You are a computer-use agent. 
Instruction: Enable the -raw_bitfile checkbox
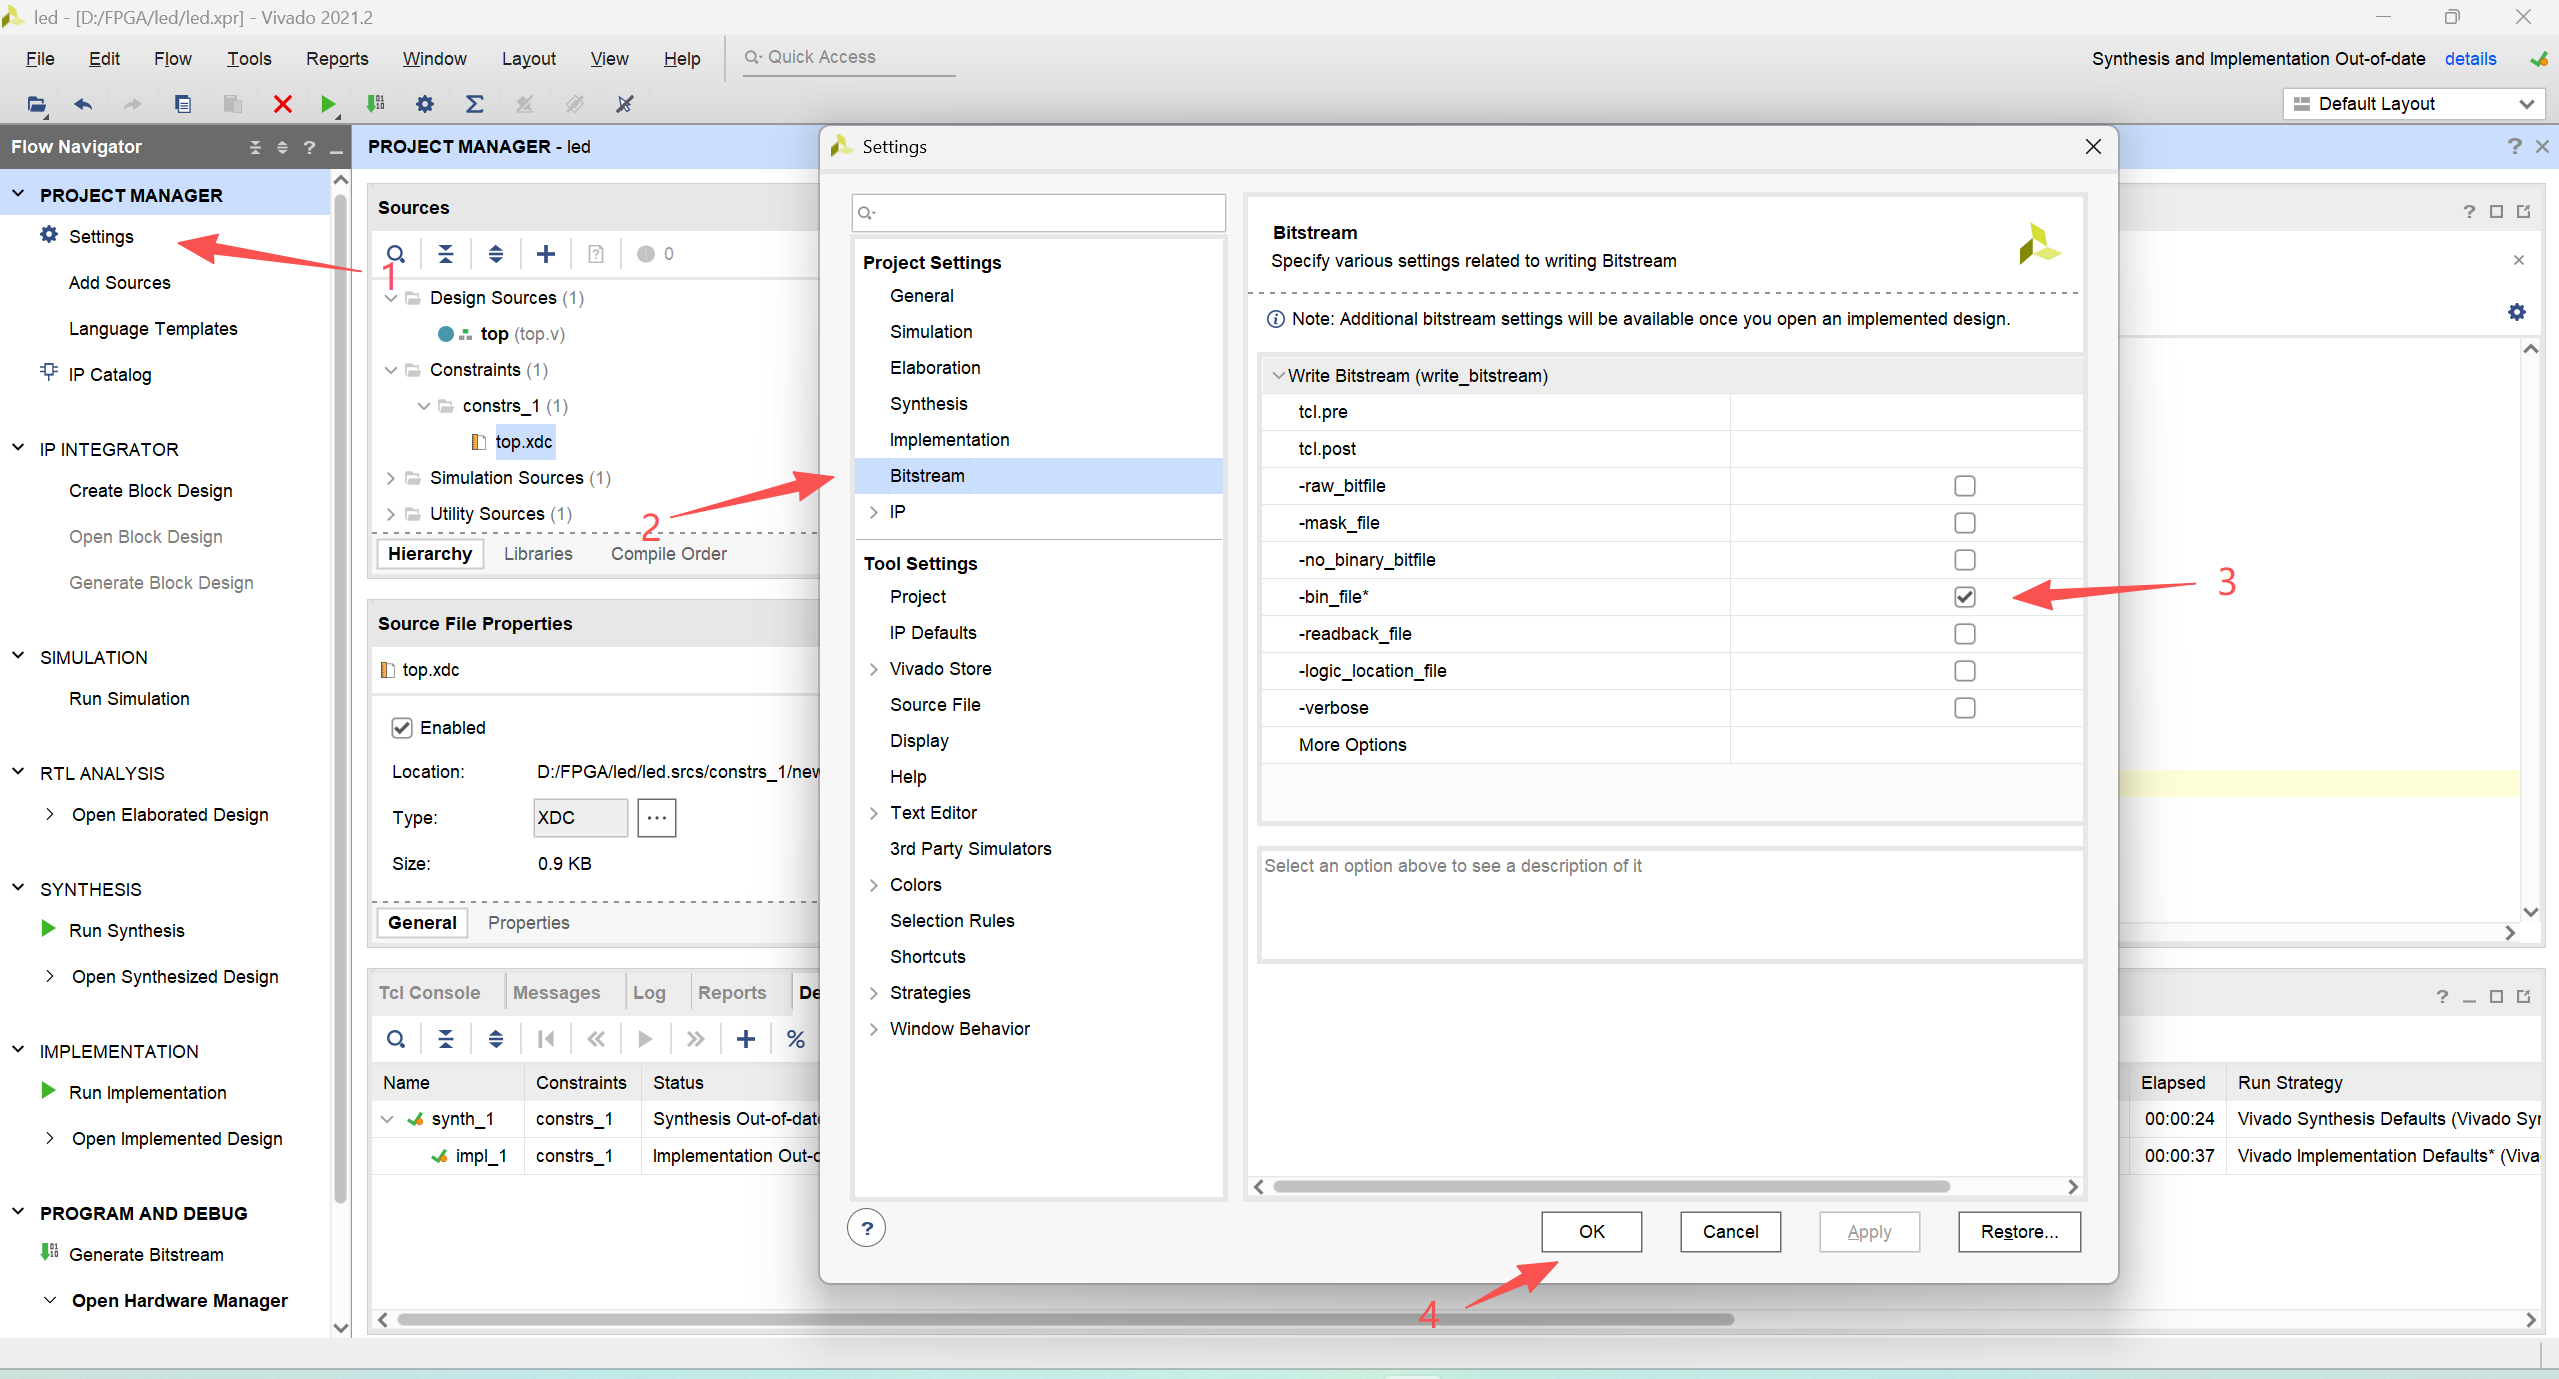point(1964,486)
